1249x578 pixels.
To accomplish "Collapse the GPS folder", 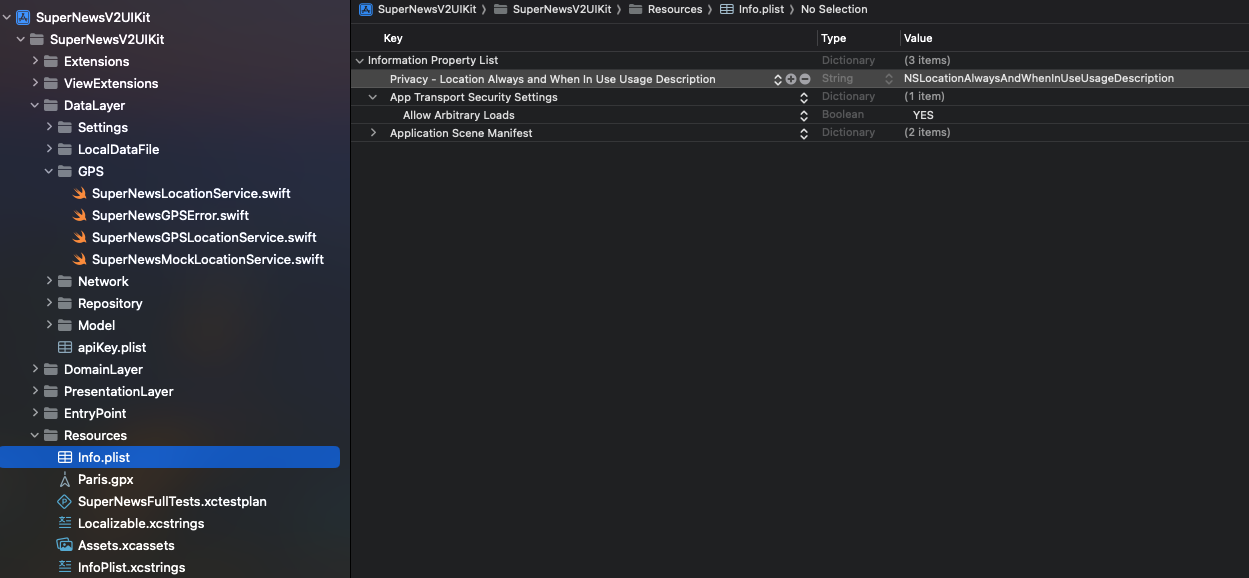I will pyautogui.click(x=49, y=171).
